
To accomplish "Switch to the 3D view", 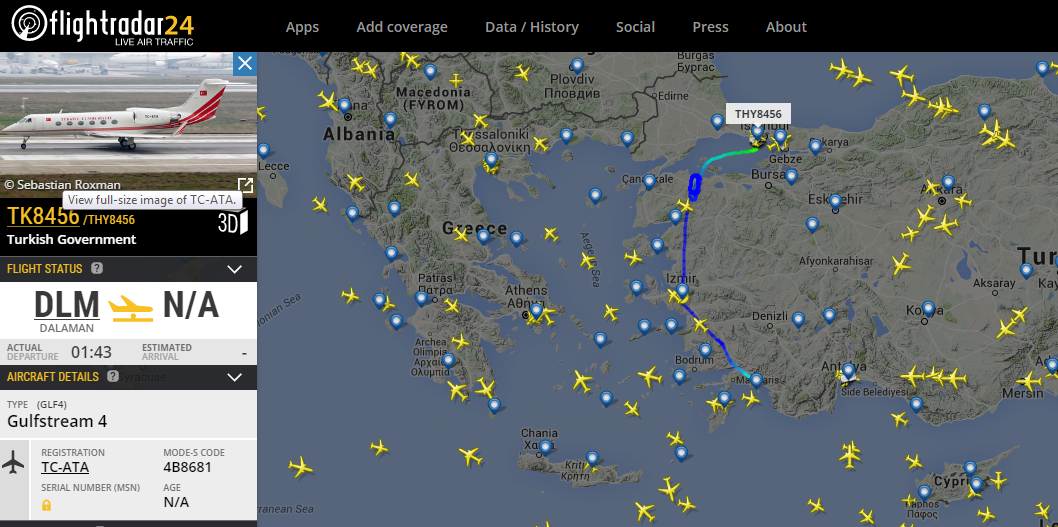I will tap(233, 222).
